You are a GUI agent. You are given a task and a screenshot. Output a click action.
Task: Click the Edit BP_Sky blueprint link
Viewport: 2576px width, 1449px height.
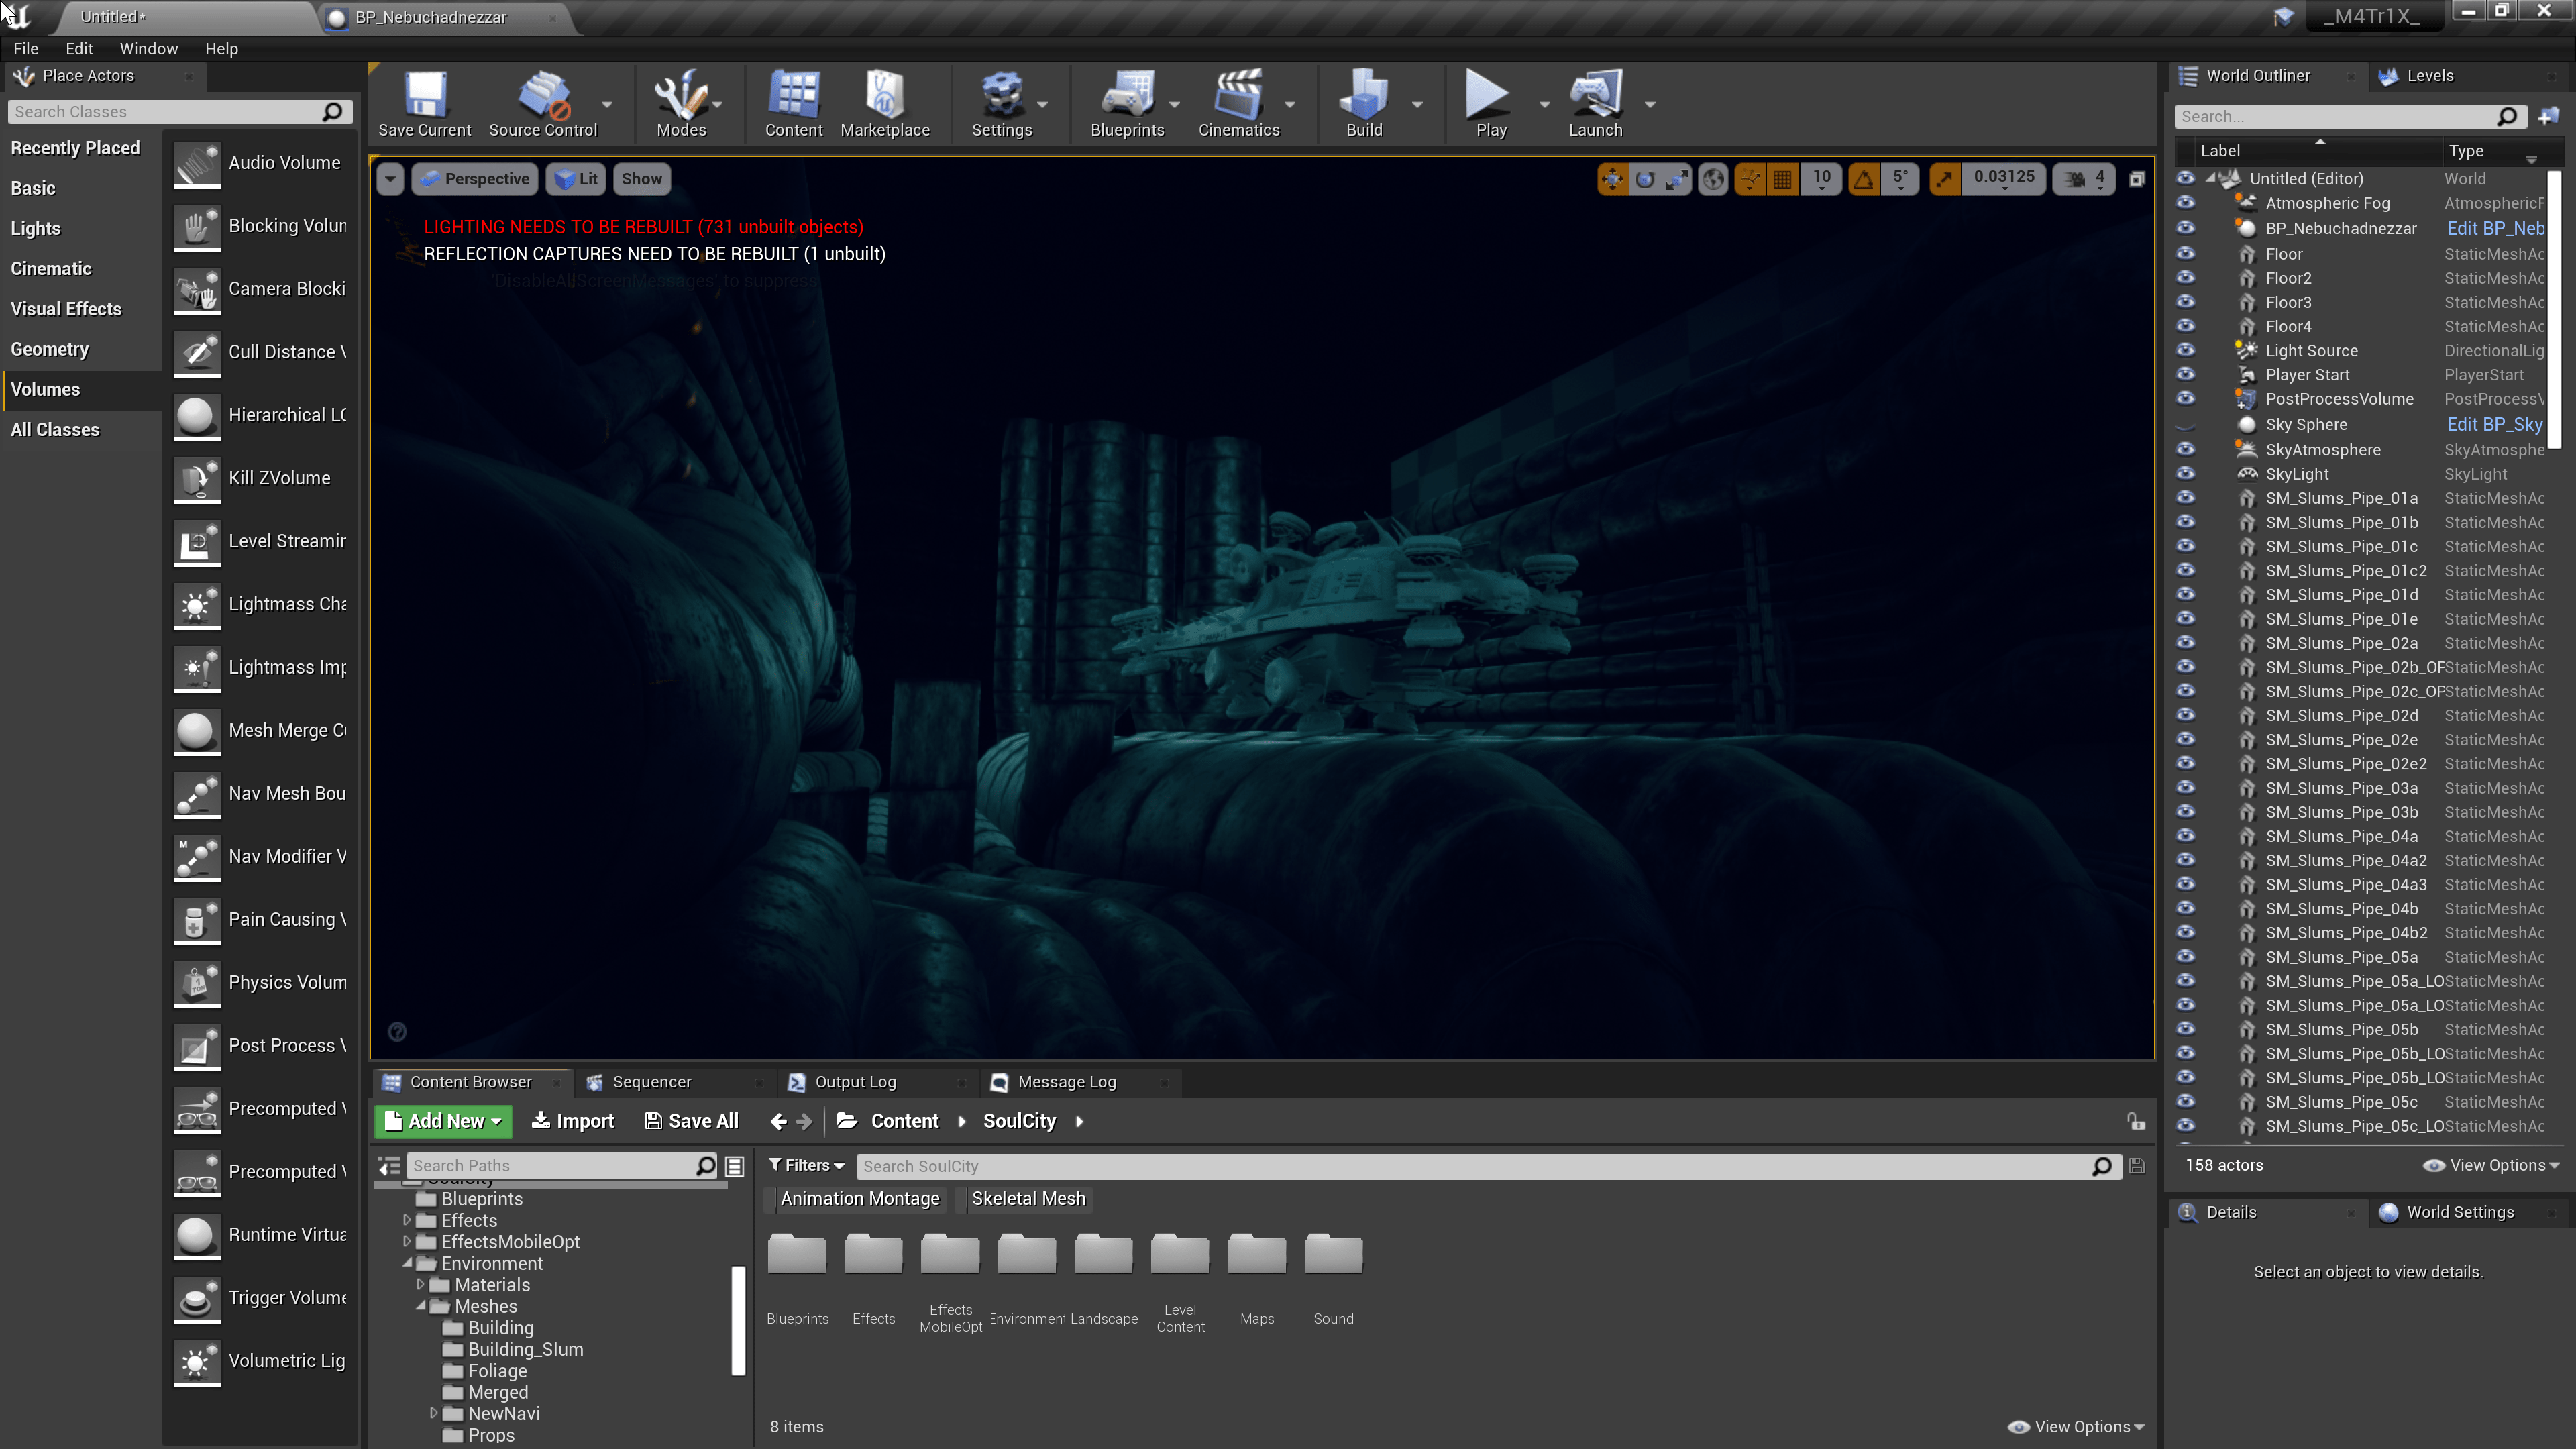coord(2493,424)
